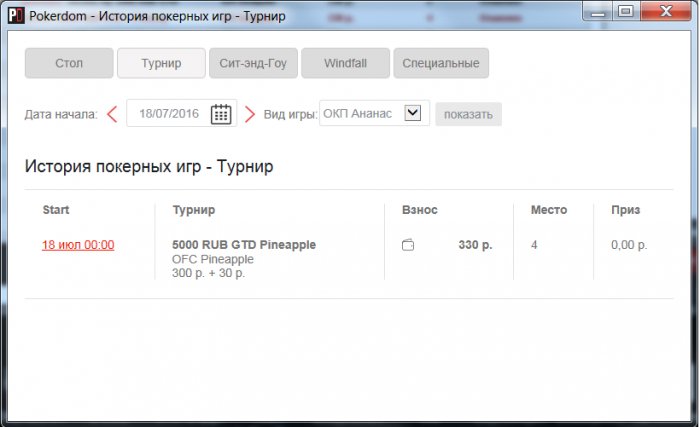Click the История покерных игр - Турнир heading
700x427 pixels.
point(149,167)
